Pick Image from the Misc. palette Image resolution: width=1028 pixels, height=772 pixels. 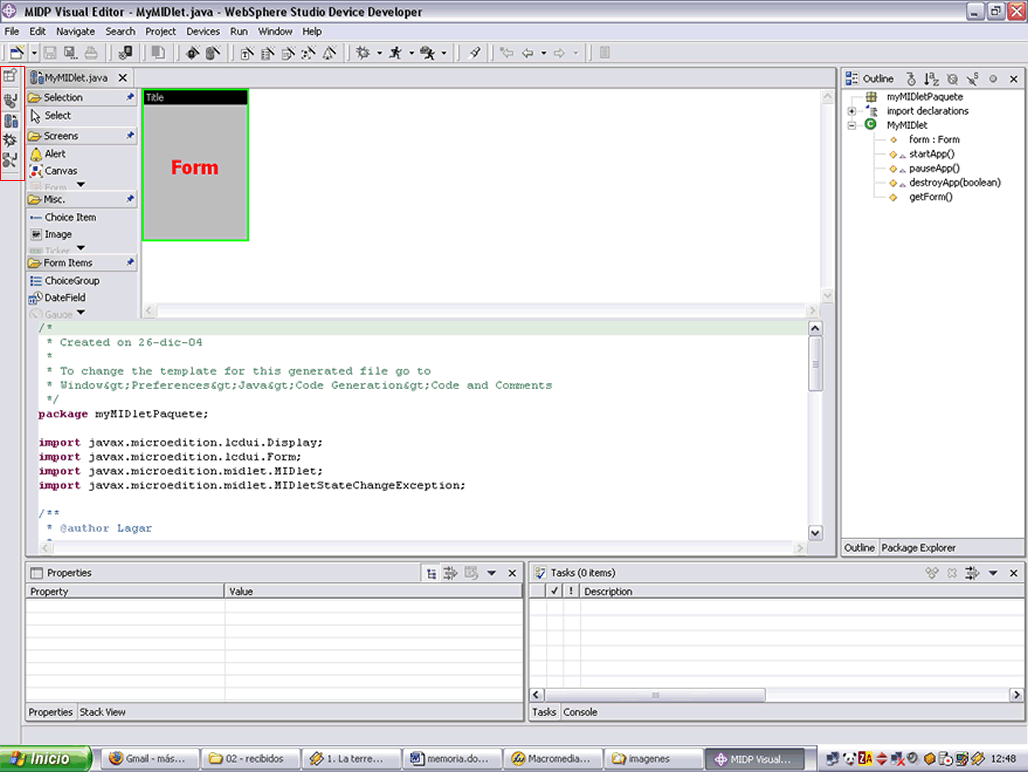point(51,235)
